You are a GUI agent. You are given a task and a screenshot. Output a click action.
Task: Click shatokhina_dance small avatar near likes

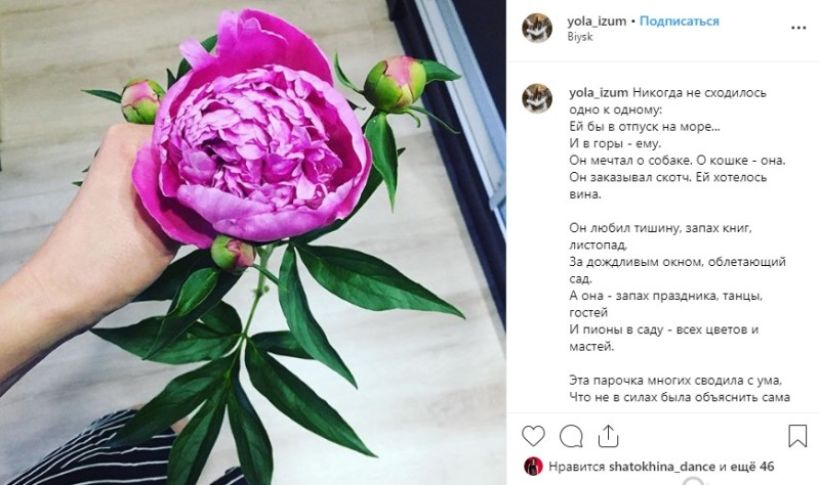[533, 466]
